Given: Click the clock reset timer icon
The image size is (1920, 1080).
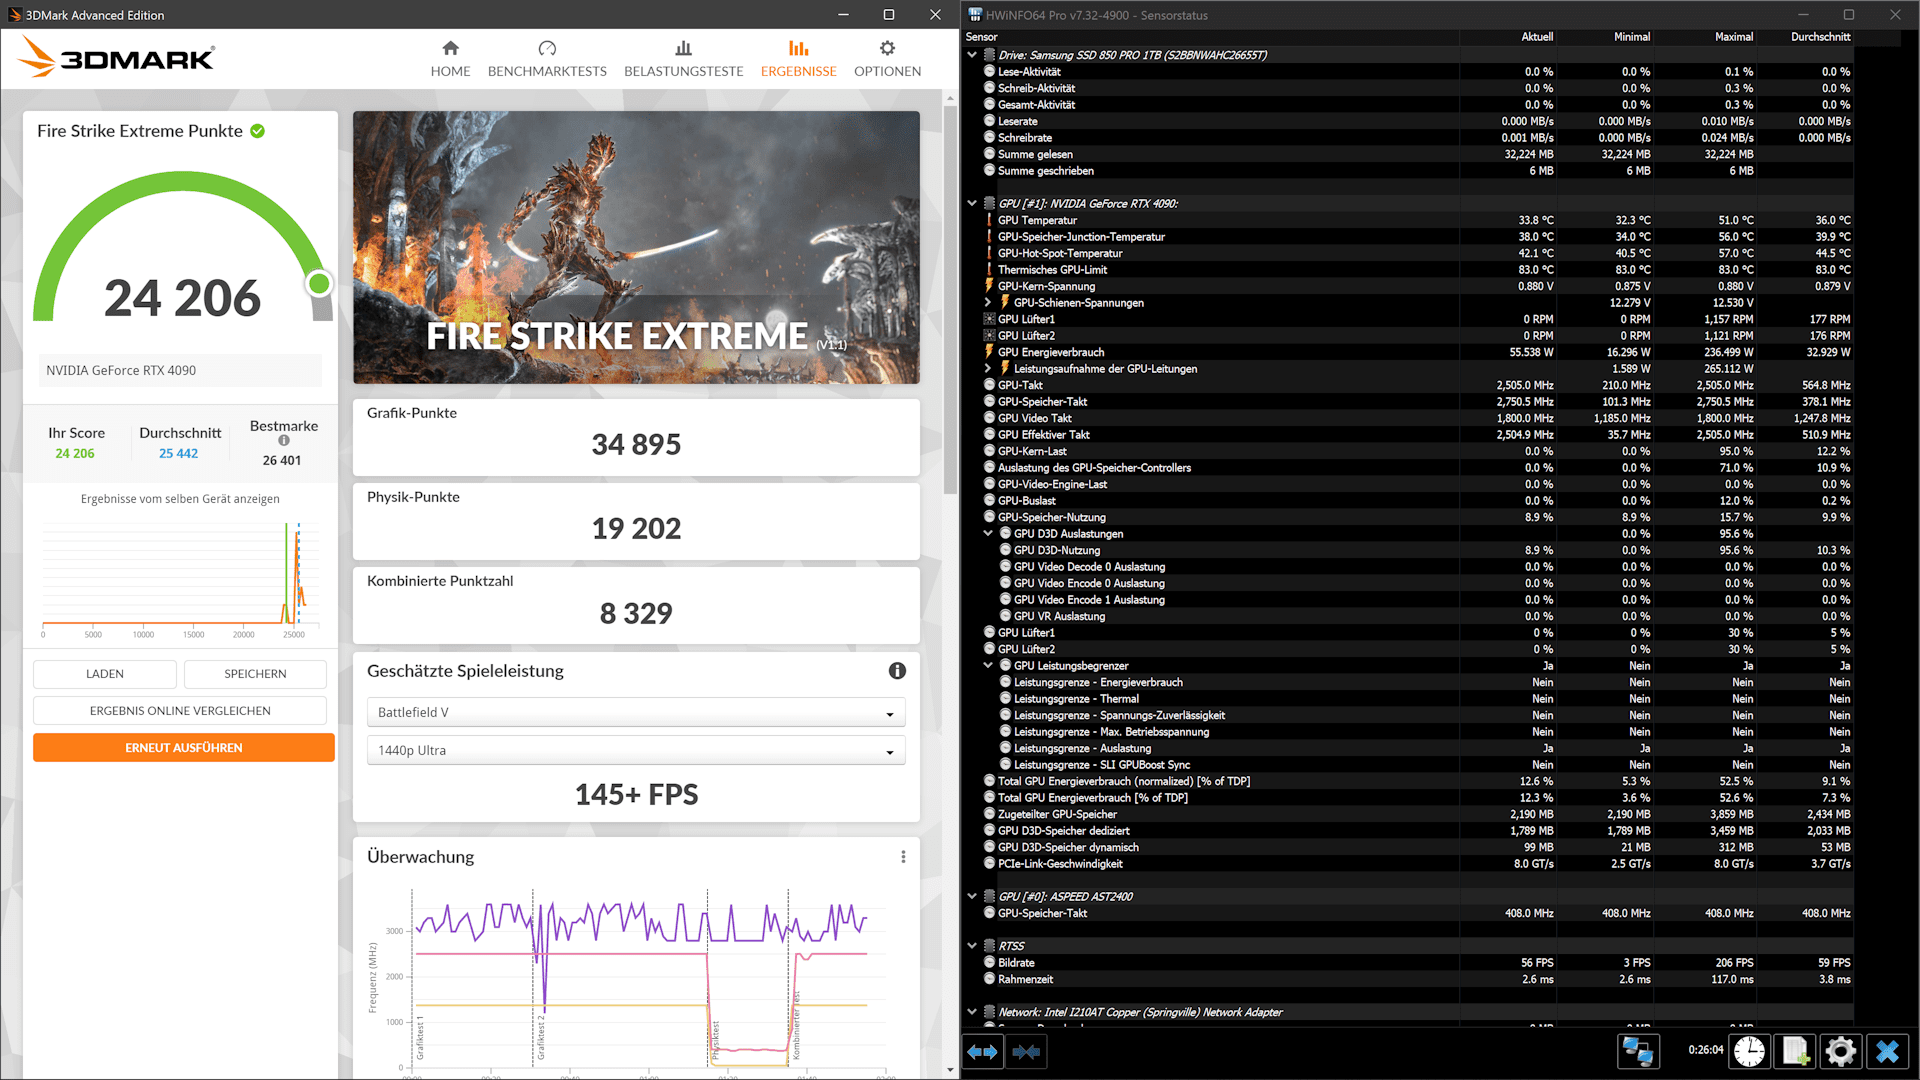Looking at the screenshot, I should click(1749, 1052).
